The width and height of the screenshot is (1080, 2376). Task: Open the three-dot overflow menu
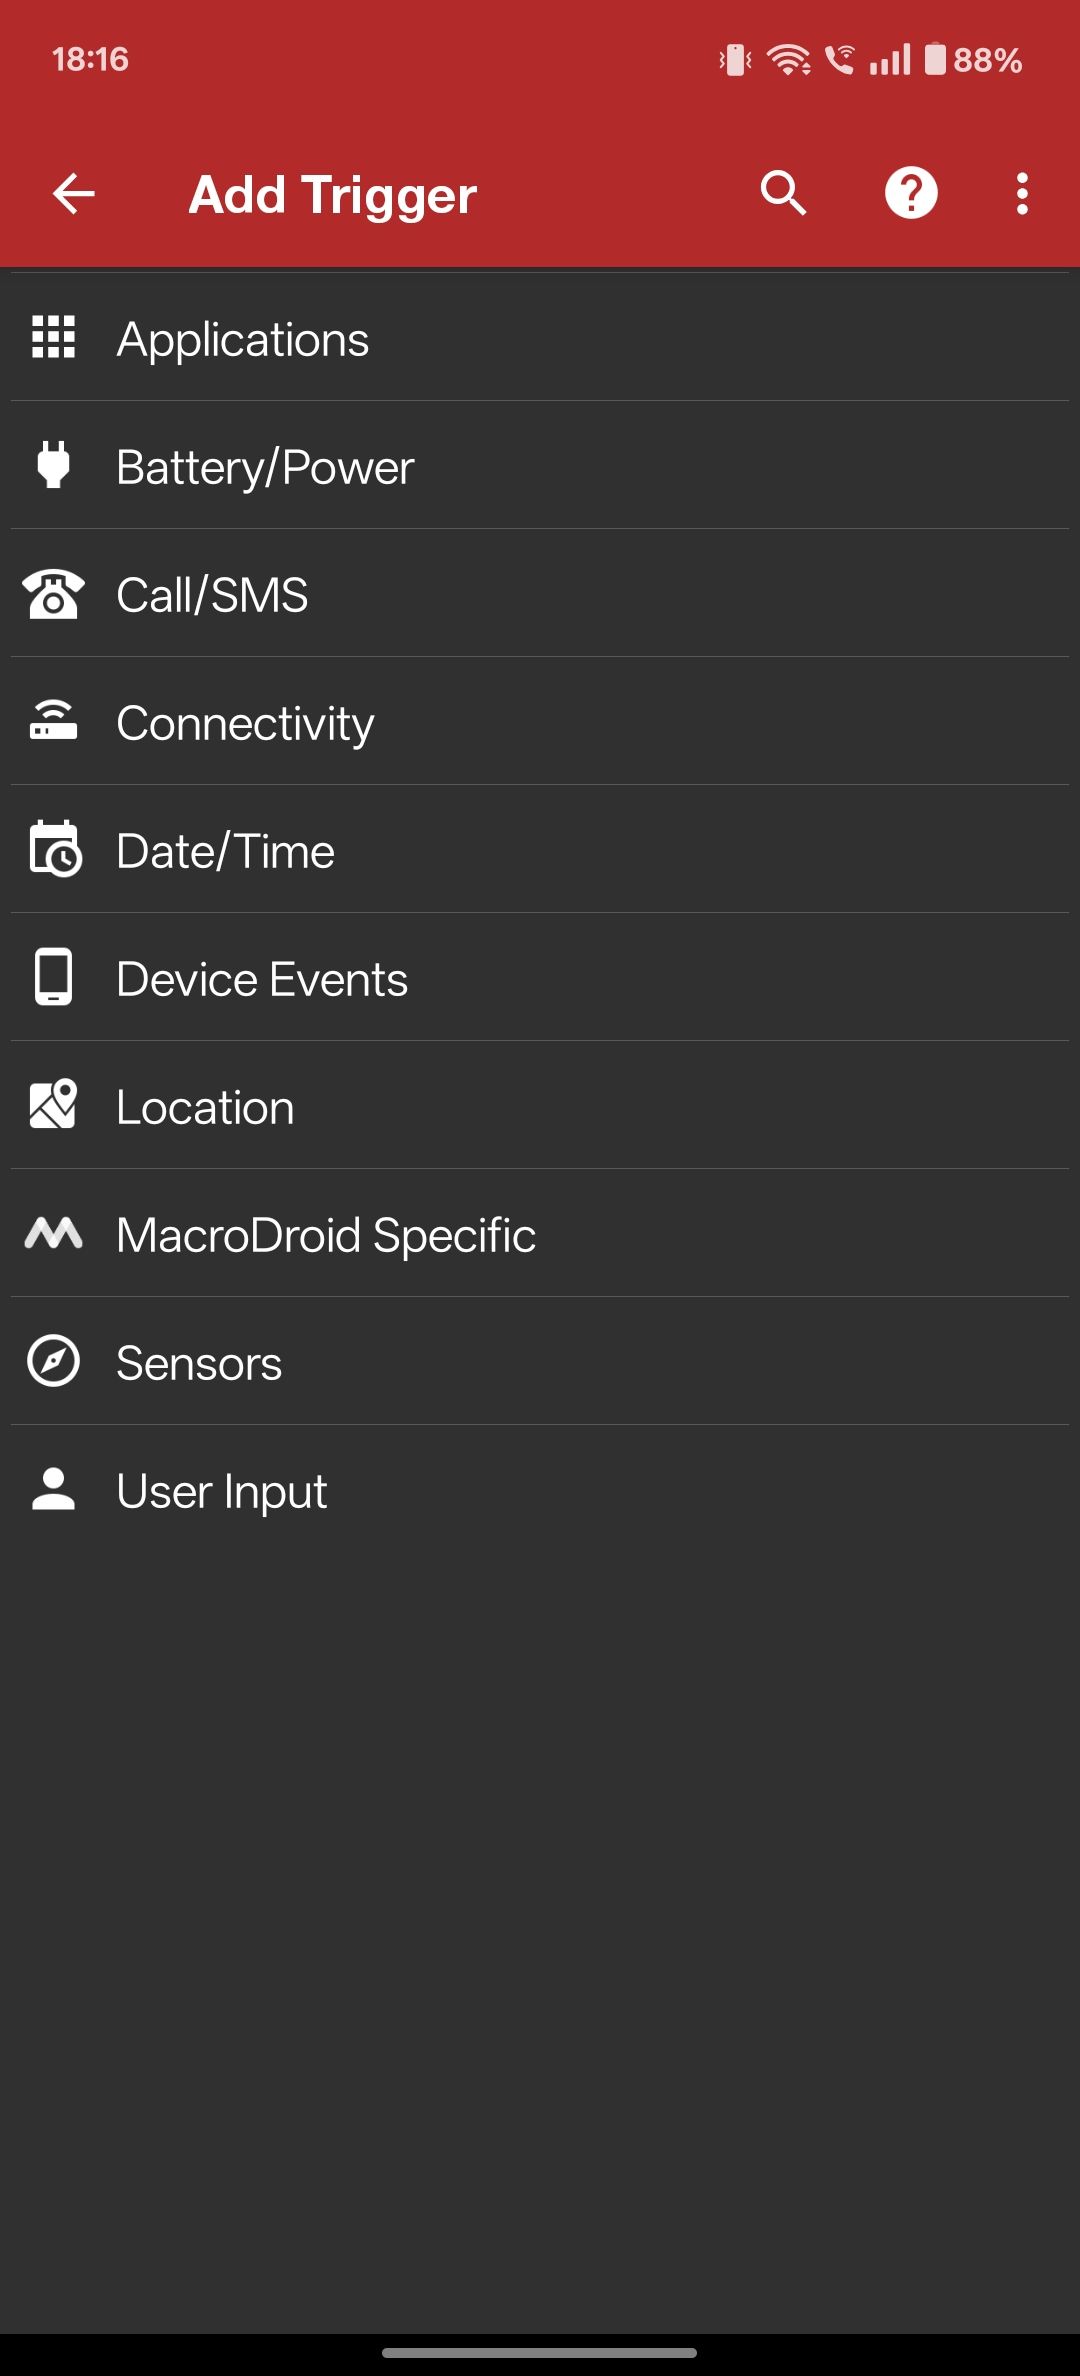pyautogui.click(x=1022, y=193)
